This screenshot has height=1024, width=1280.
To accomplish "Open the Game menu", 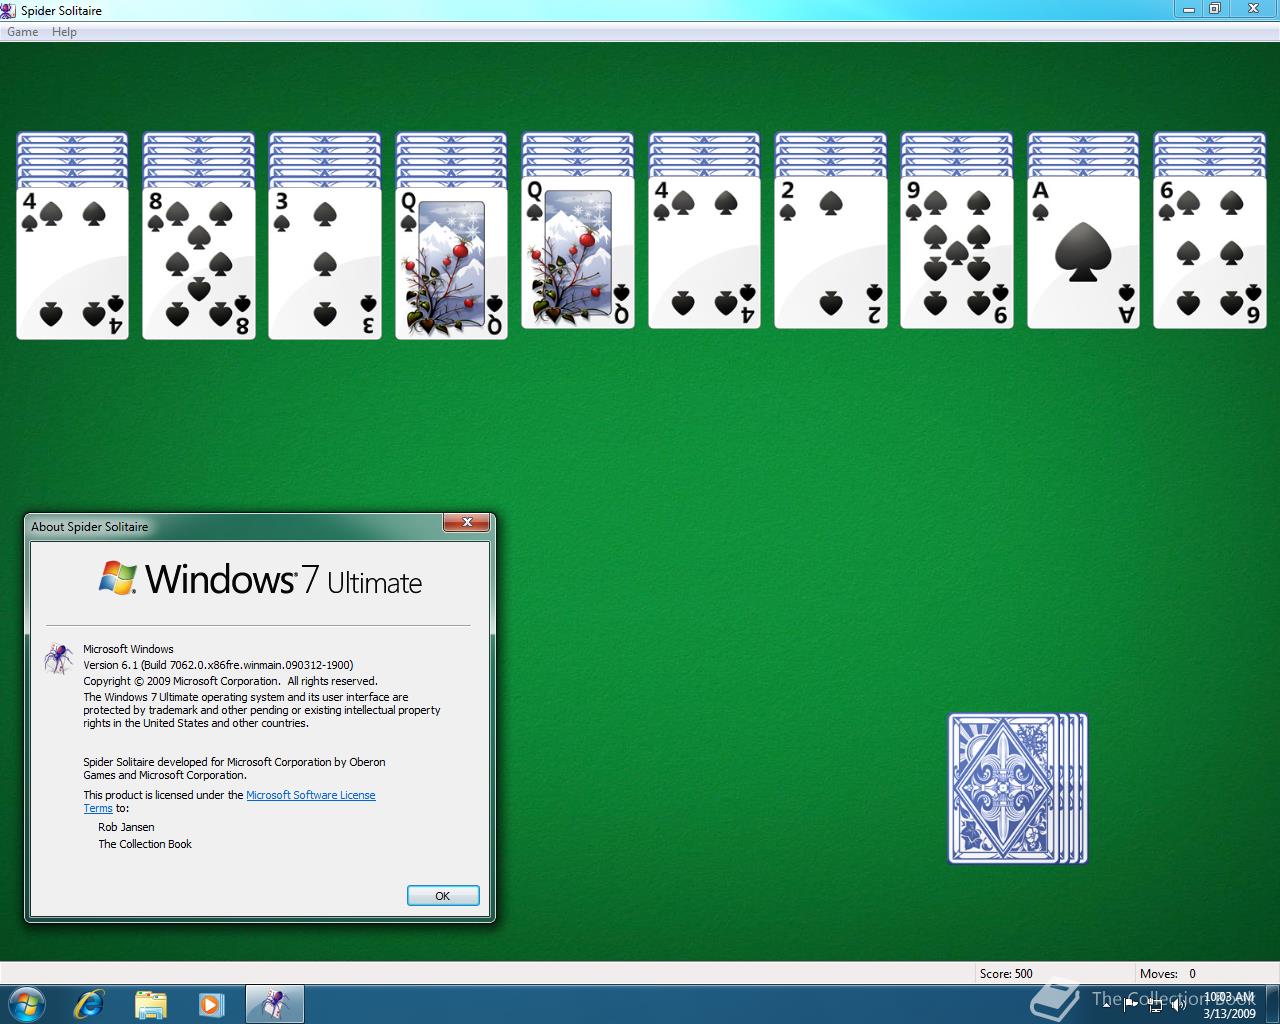I will coord(22,32).
